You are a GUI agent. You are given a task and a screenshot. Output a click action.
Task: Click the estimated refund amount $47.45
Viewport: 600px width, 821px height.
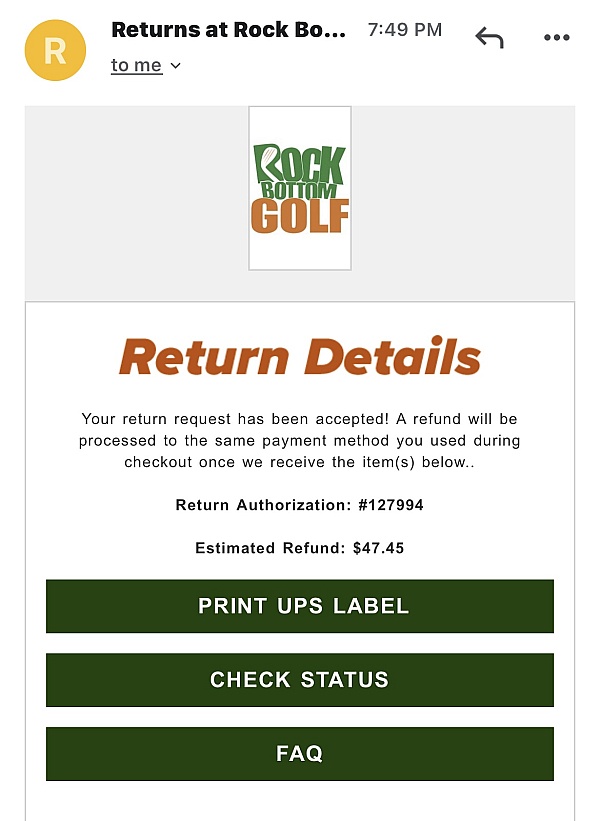click(x=378, y=548)
